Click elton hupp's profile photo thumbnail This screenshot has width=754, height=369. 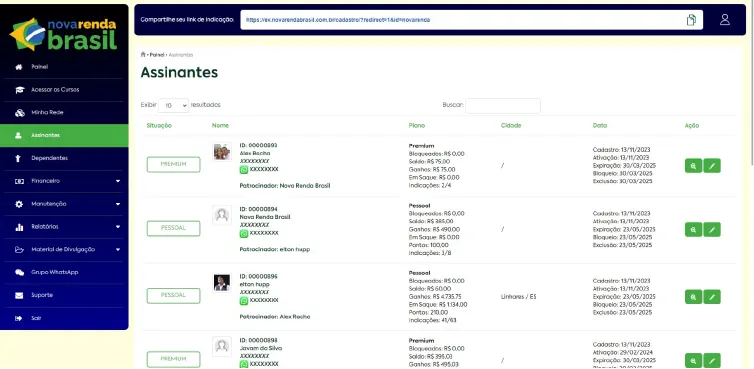click(222, 283)
